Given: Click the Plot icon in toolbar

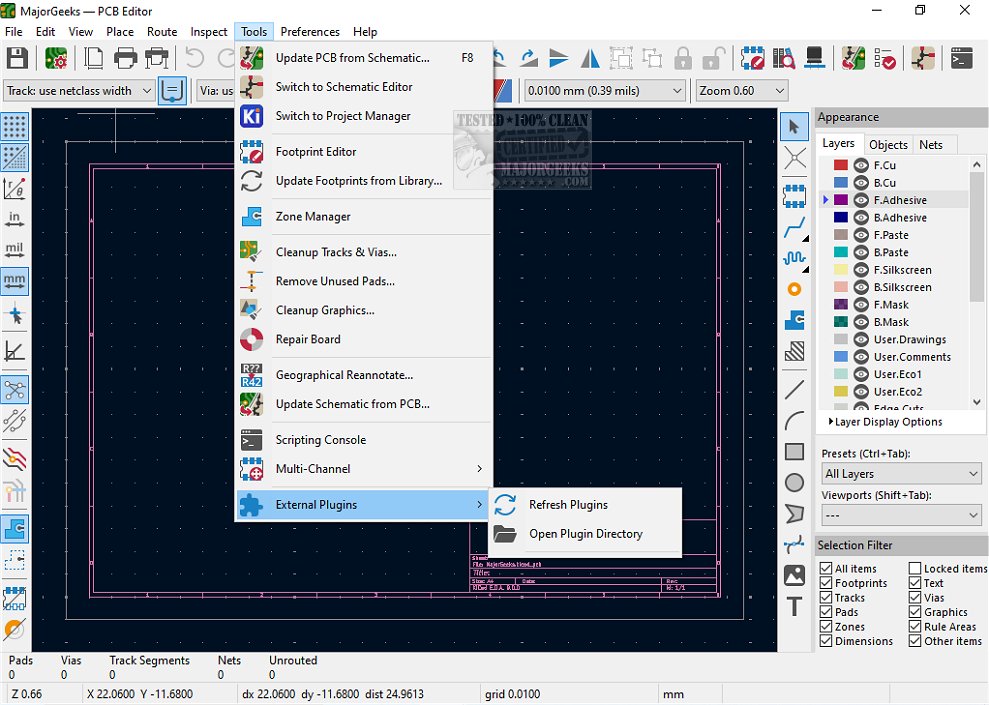Looking at the screenshot, I should tap(156, 59).
